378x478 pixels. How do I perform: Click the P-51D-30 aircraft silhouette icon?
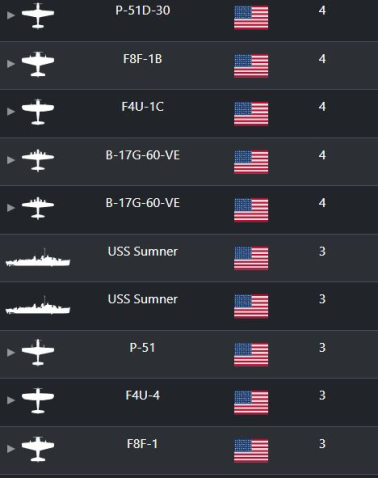(x=38, y=15)
